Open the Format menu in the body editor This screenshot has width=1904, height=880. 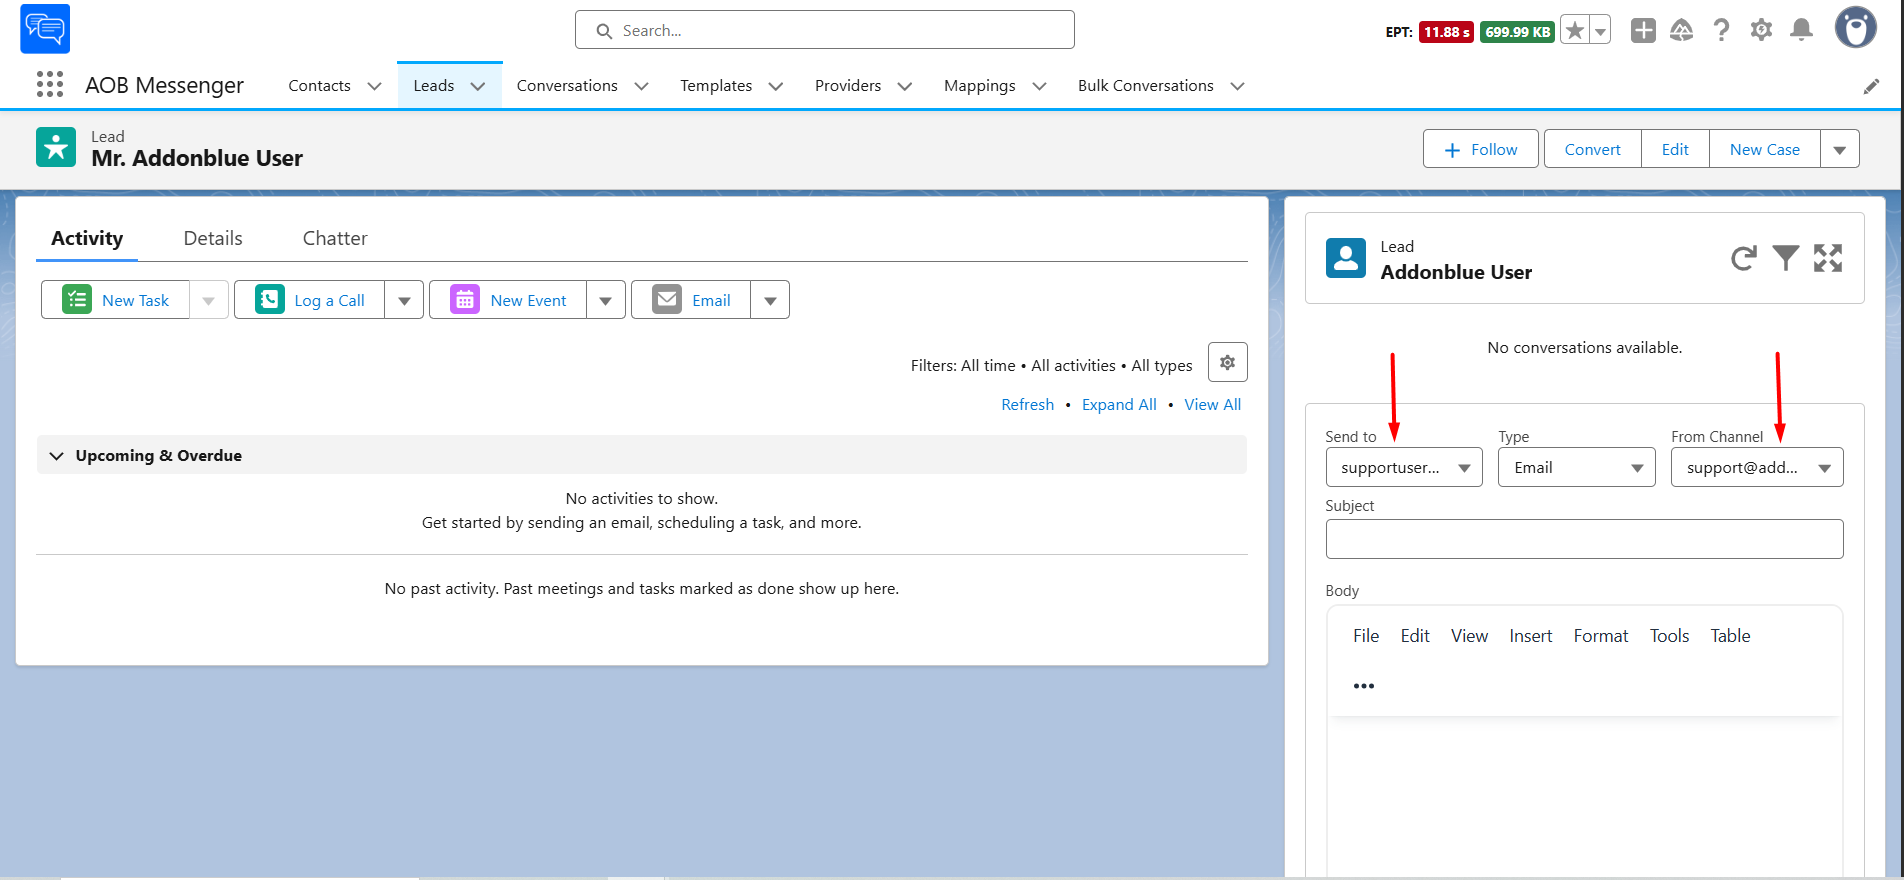[1600, 636]
